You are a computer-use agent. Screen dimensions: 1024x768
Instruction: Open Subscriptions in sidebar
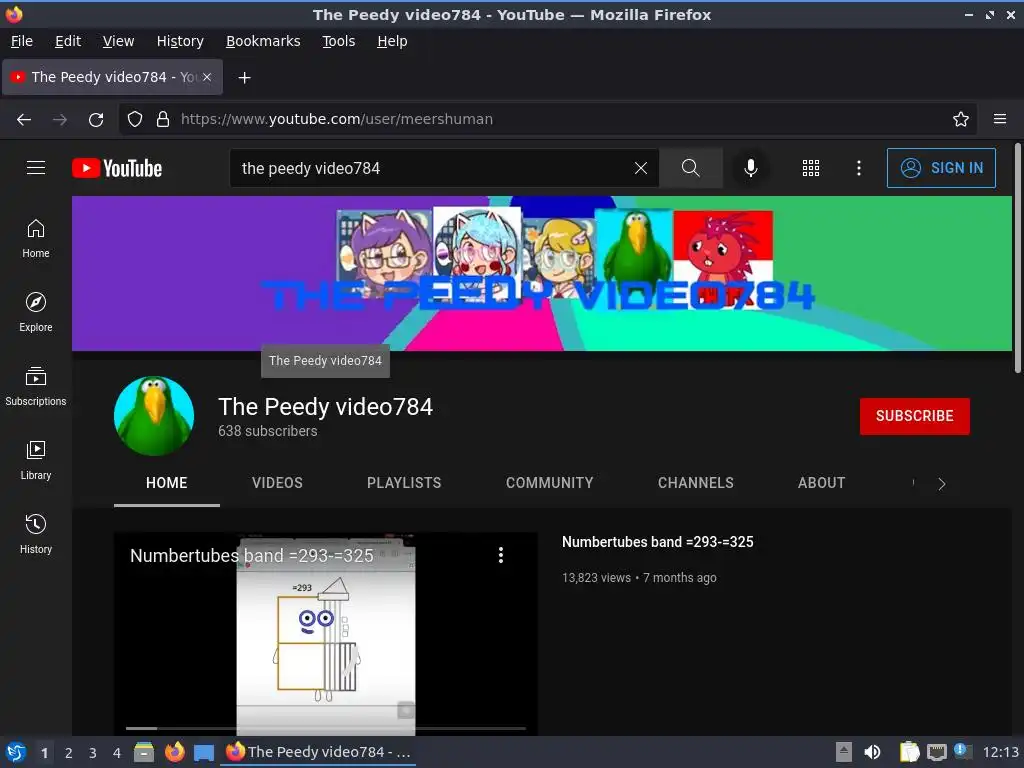[x=36, y=386]
